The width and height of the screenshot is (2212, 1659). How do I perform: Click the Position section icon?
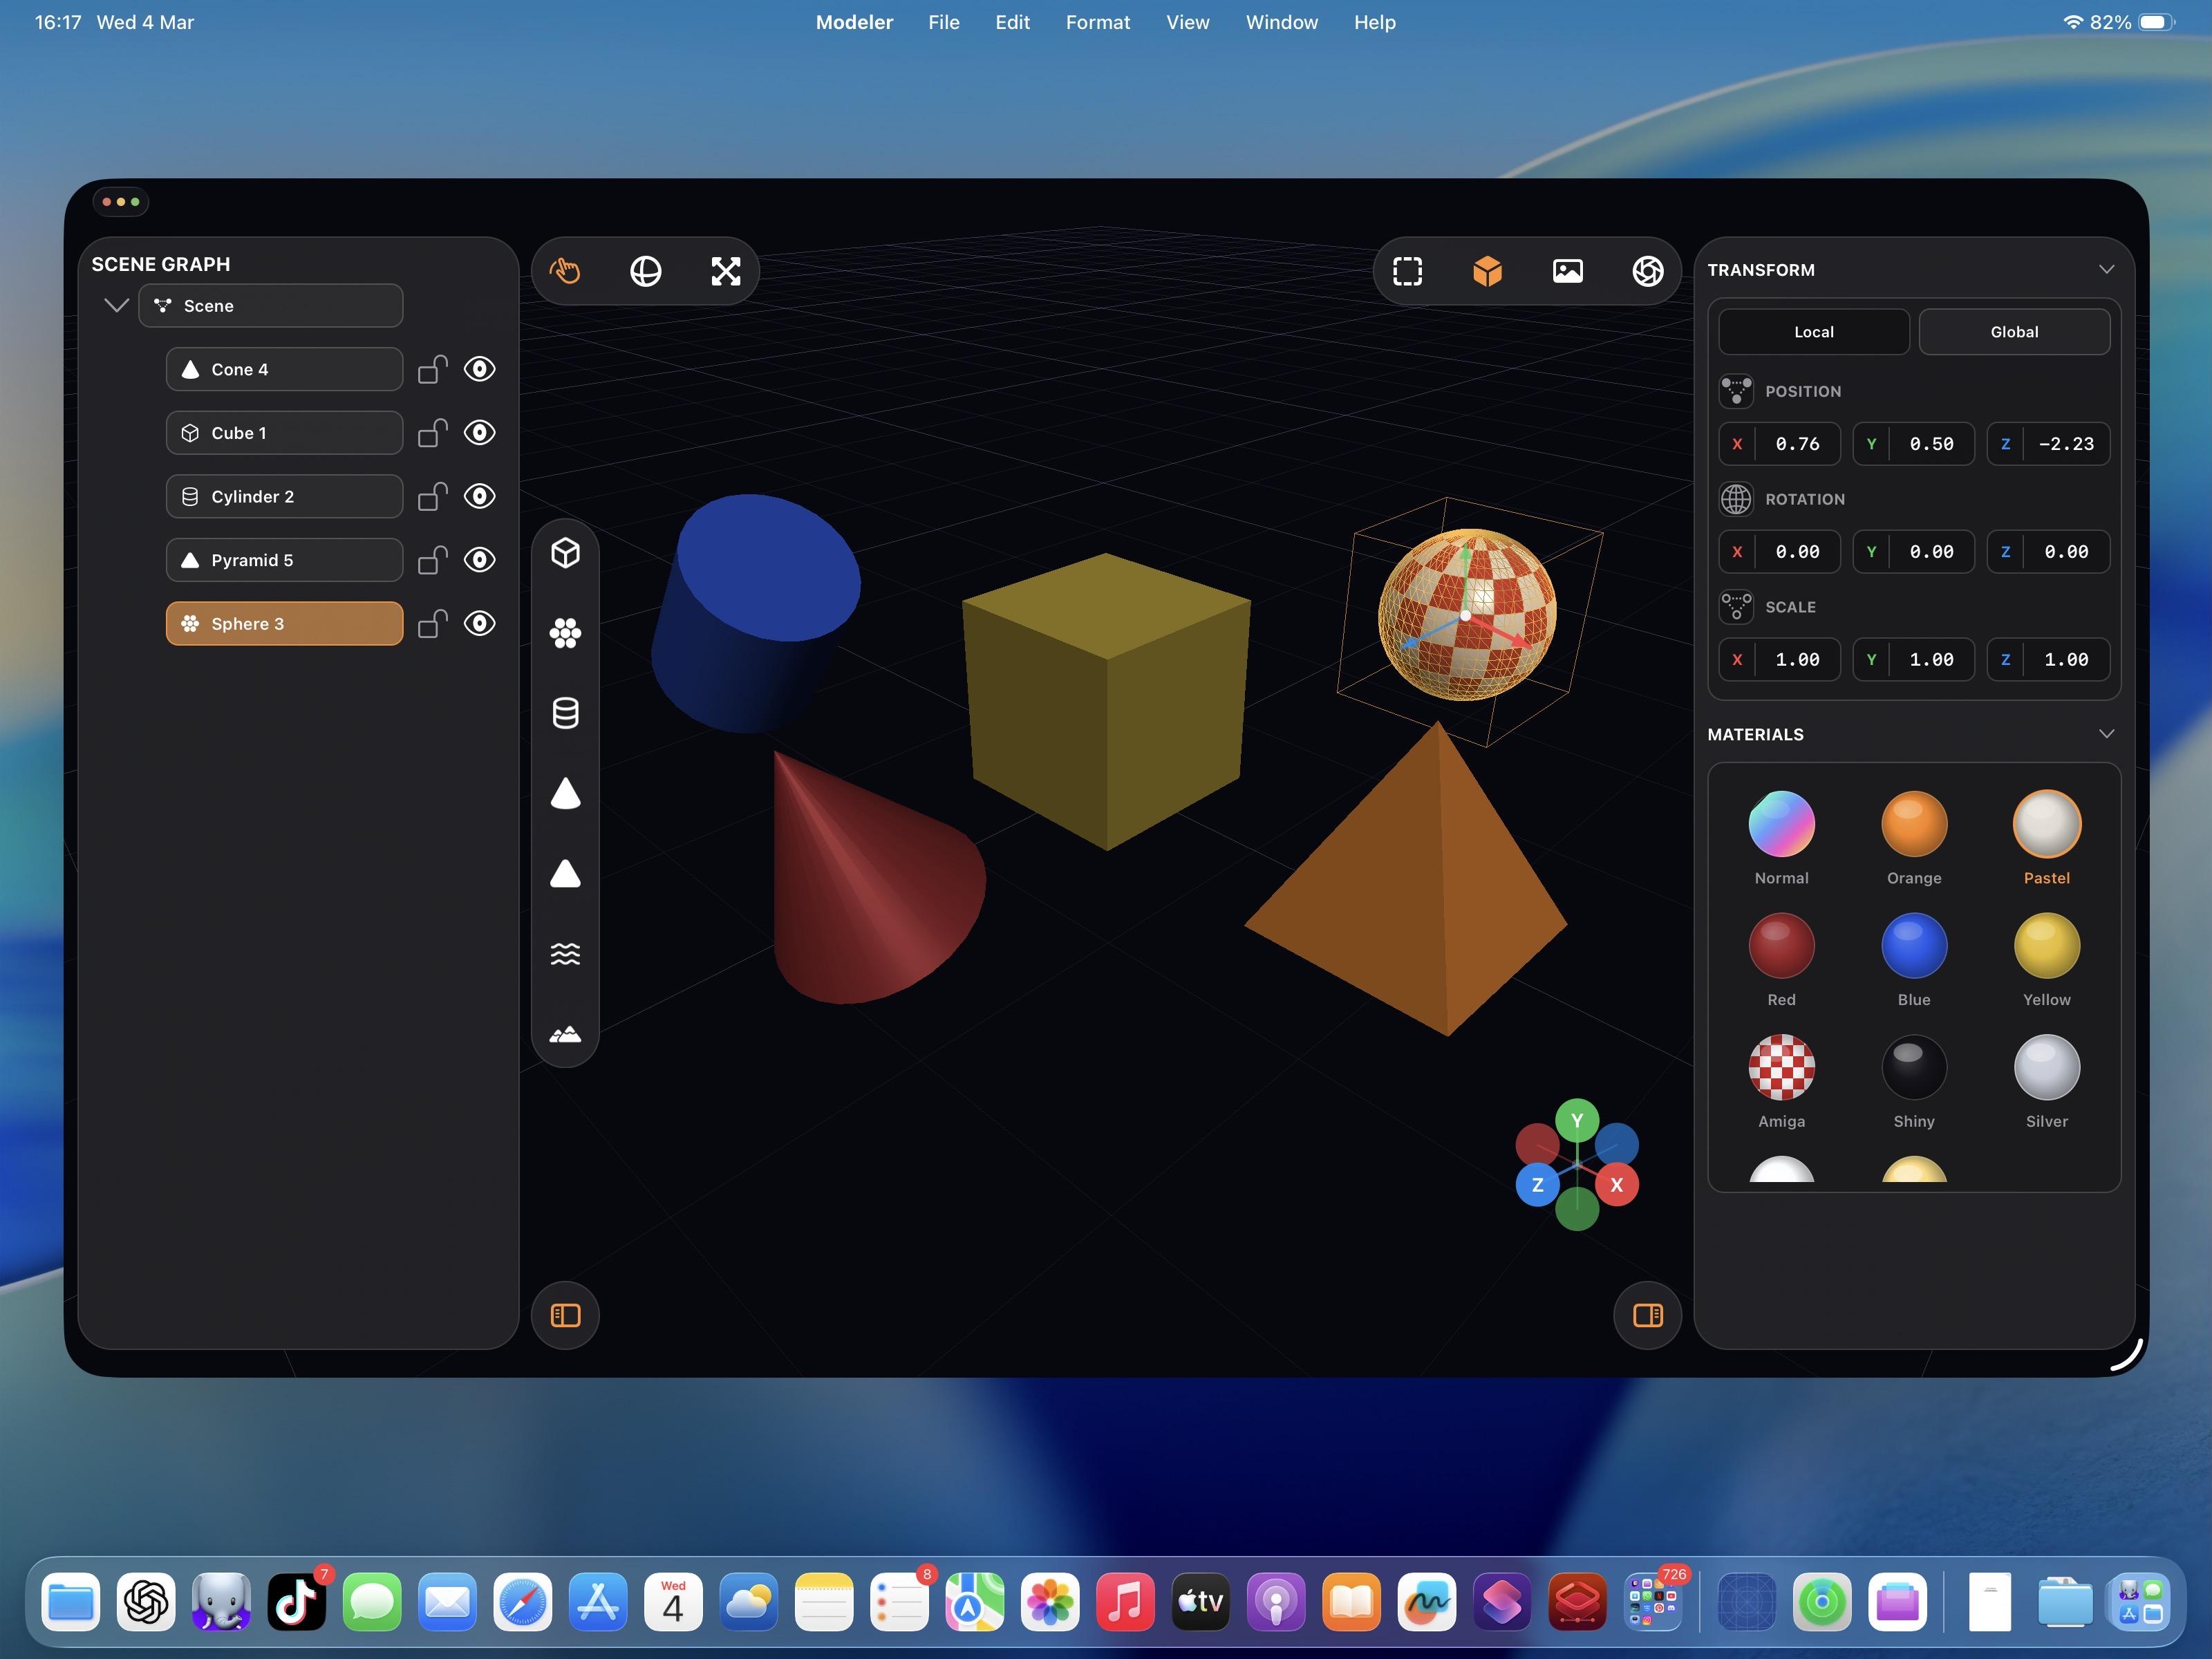pos(1736,391)
